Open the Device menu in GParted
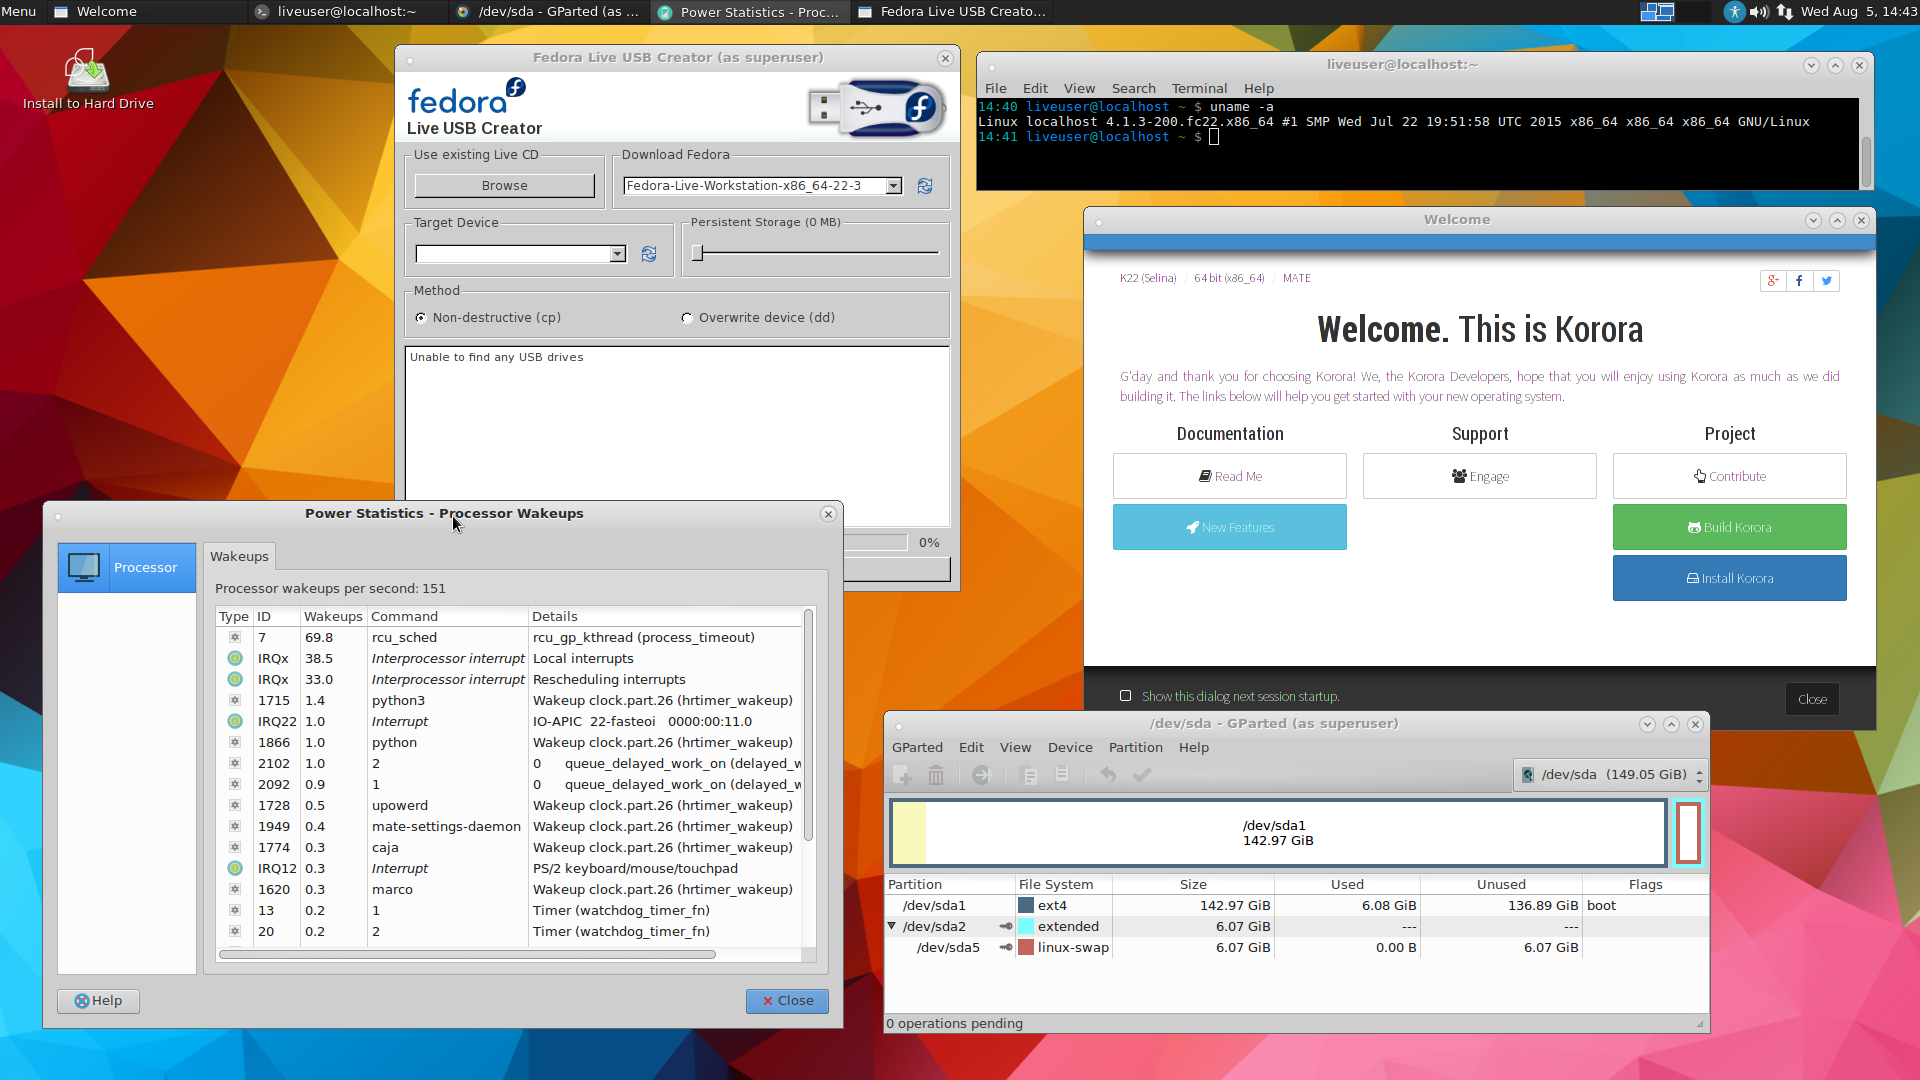The width and height of the screenshot is (1920, 1080). tap(1070, 747)
